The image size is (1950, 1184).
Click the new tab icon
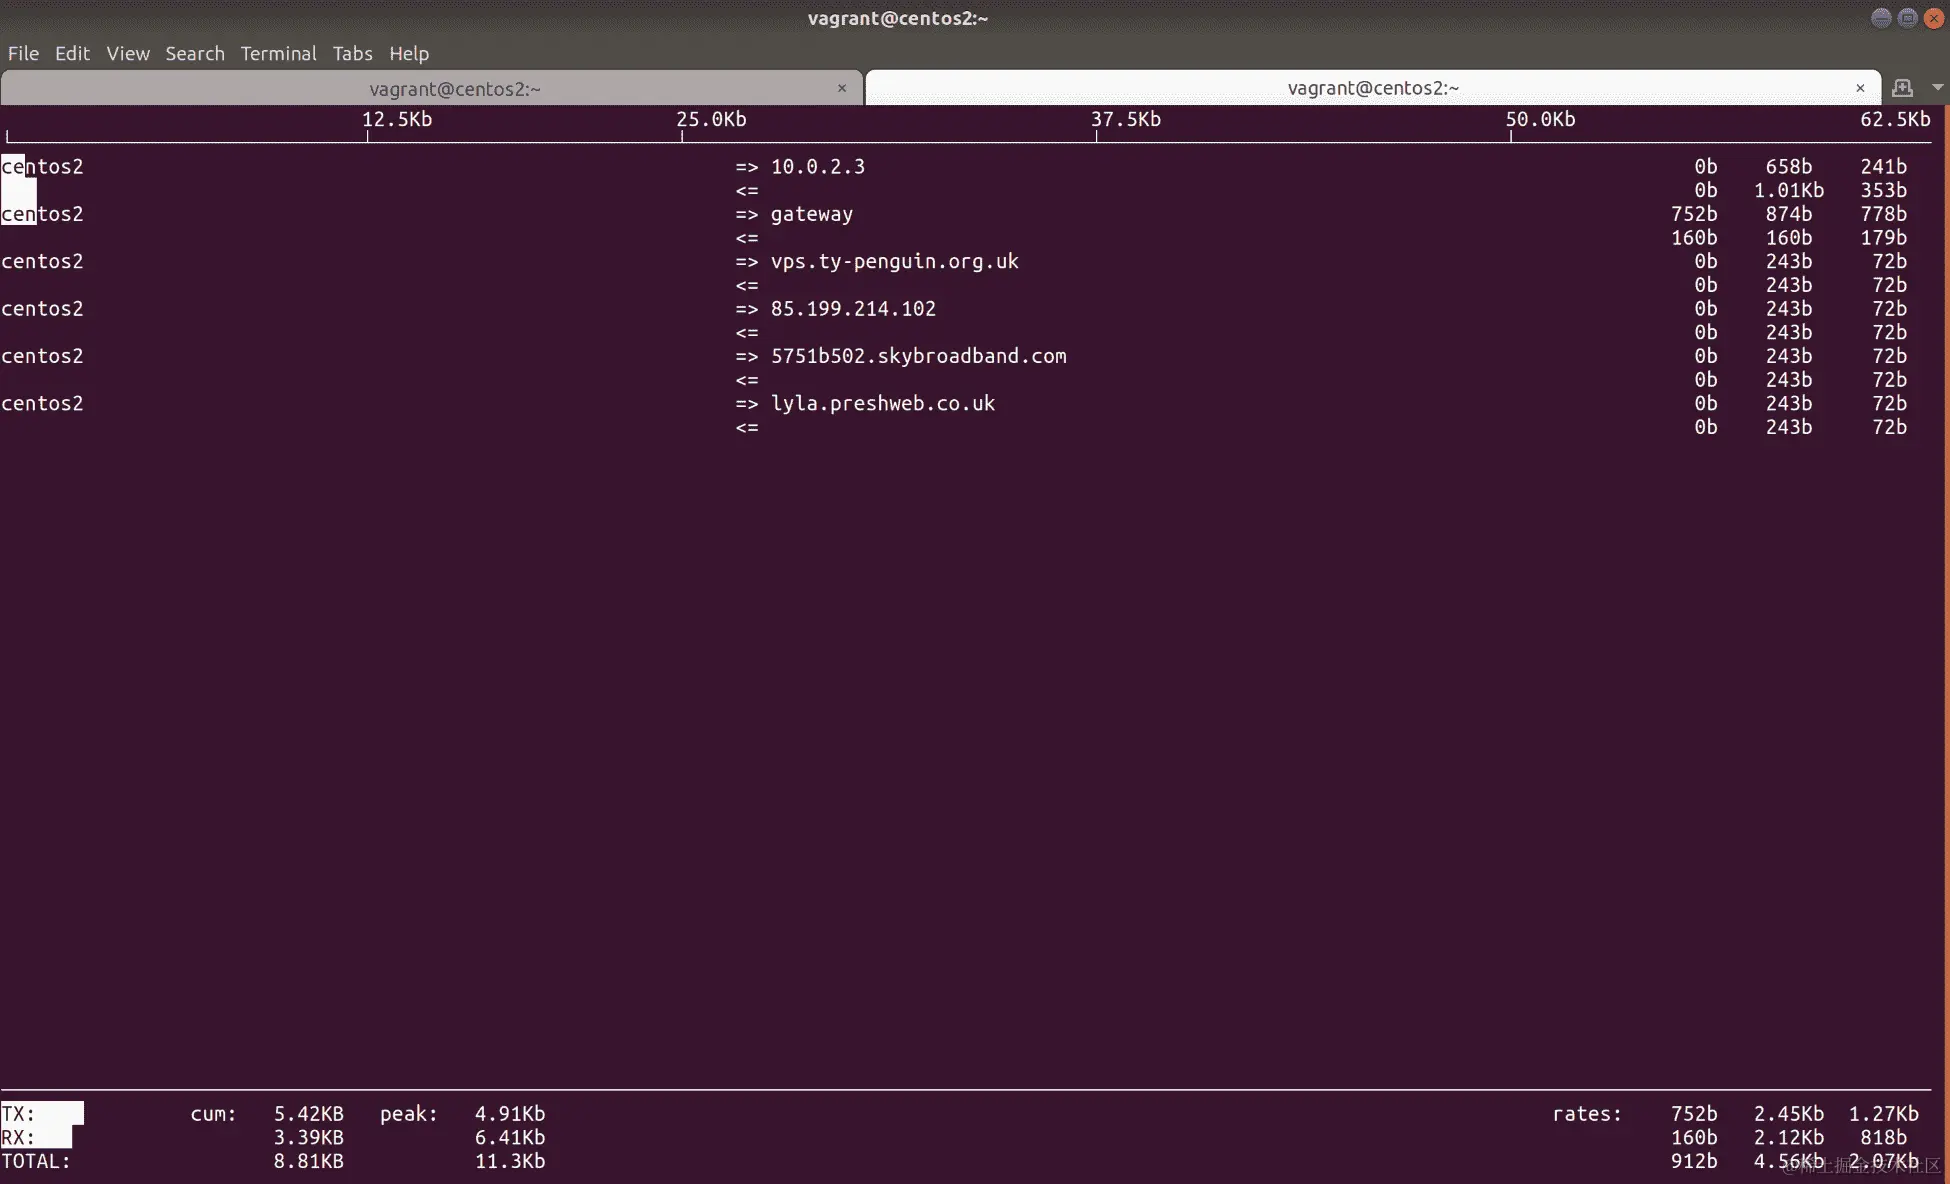click(1902, 88)
